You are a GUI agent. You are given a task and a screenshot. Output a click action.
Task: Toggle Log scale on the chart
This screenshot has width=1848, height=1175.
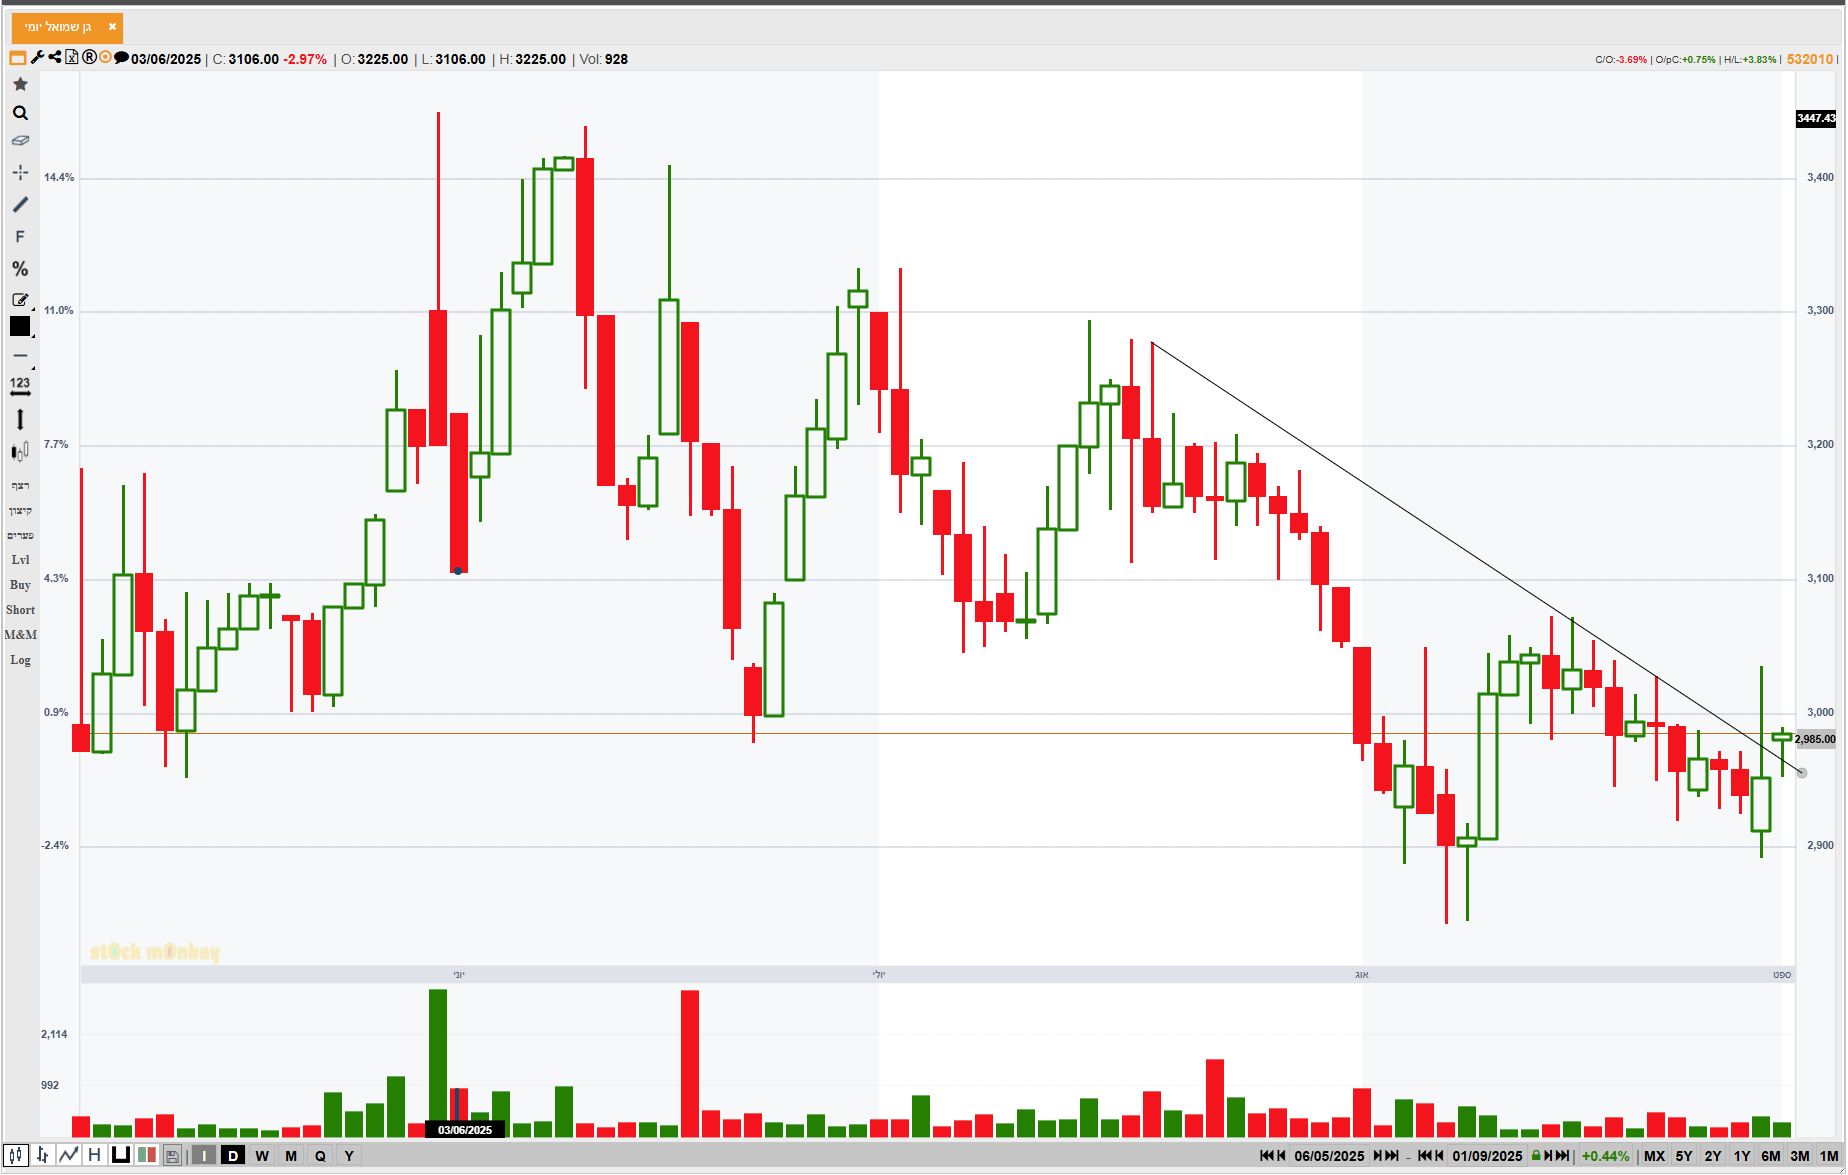point(20,660)
